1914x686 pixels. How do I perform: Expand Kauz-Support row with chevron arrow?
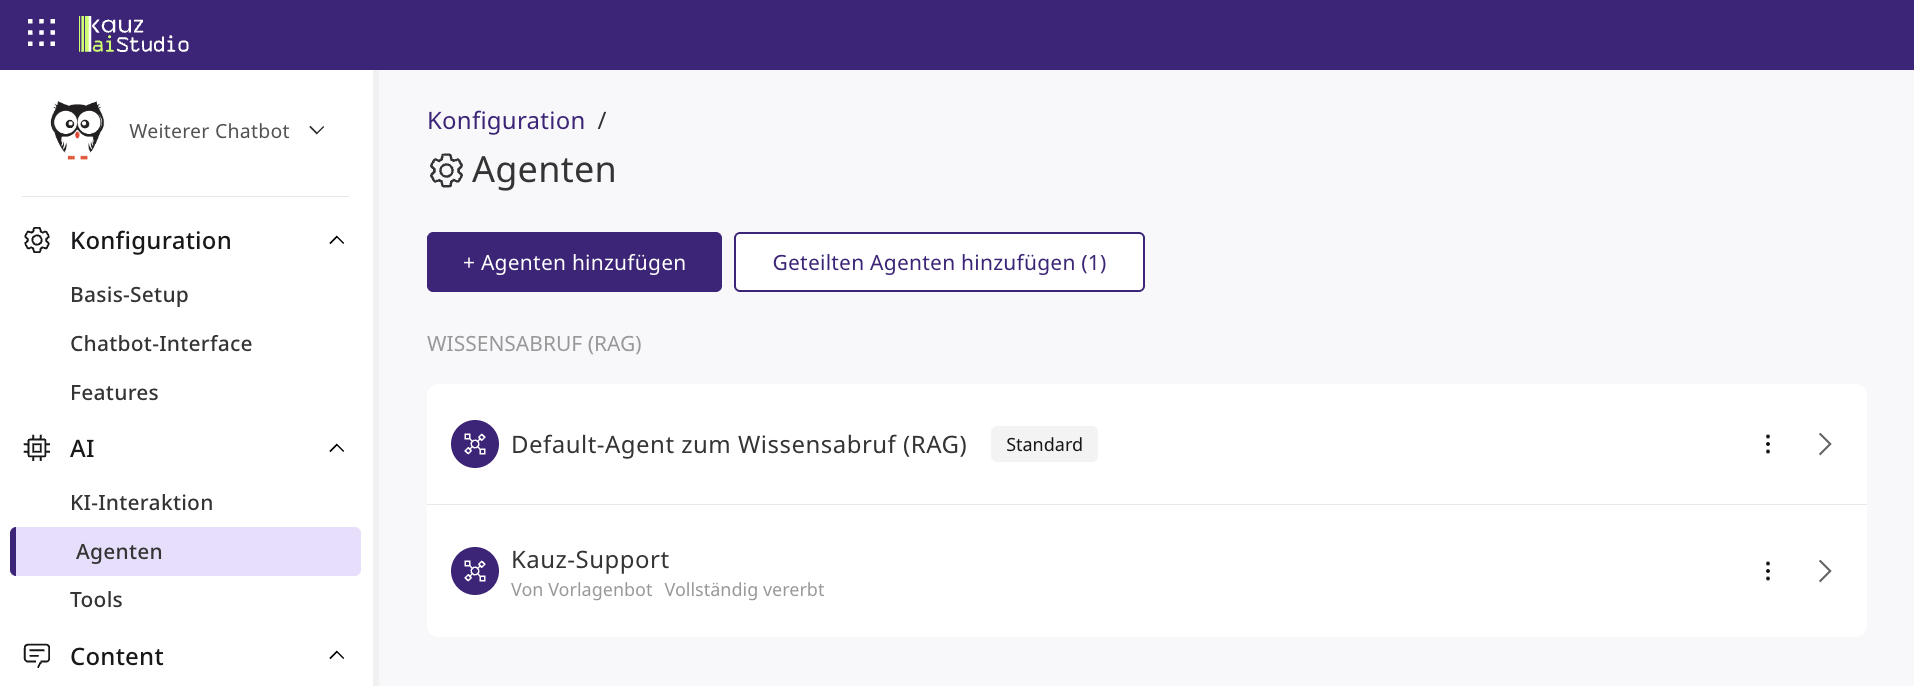[1825, 571]
